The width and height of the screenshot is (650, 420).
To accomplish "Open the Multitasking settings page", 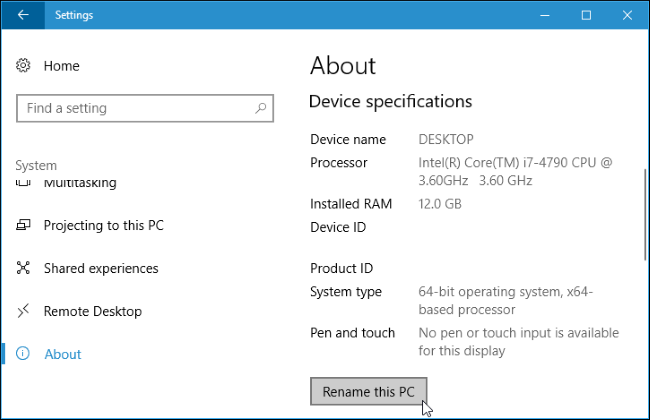I will tap(80, 184).
